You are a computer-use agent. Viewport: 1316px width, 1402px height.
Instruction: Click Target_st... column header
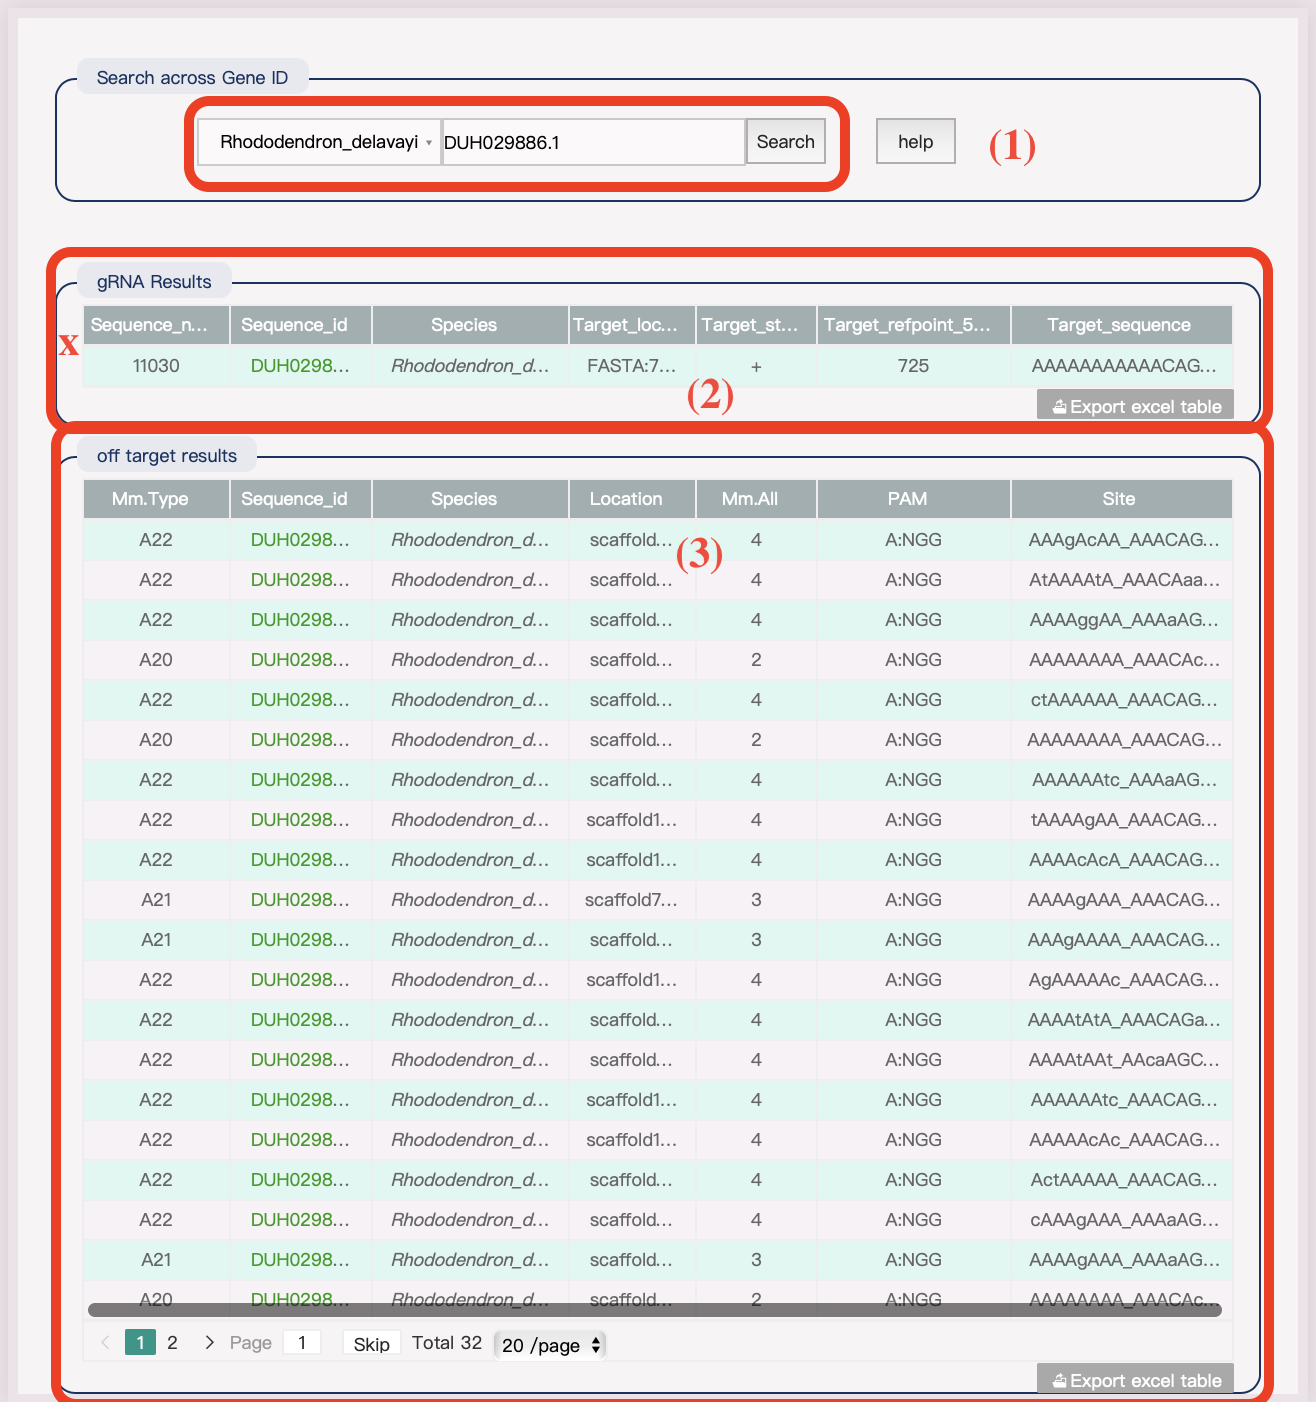pos(756,325)
